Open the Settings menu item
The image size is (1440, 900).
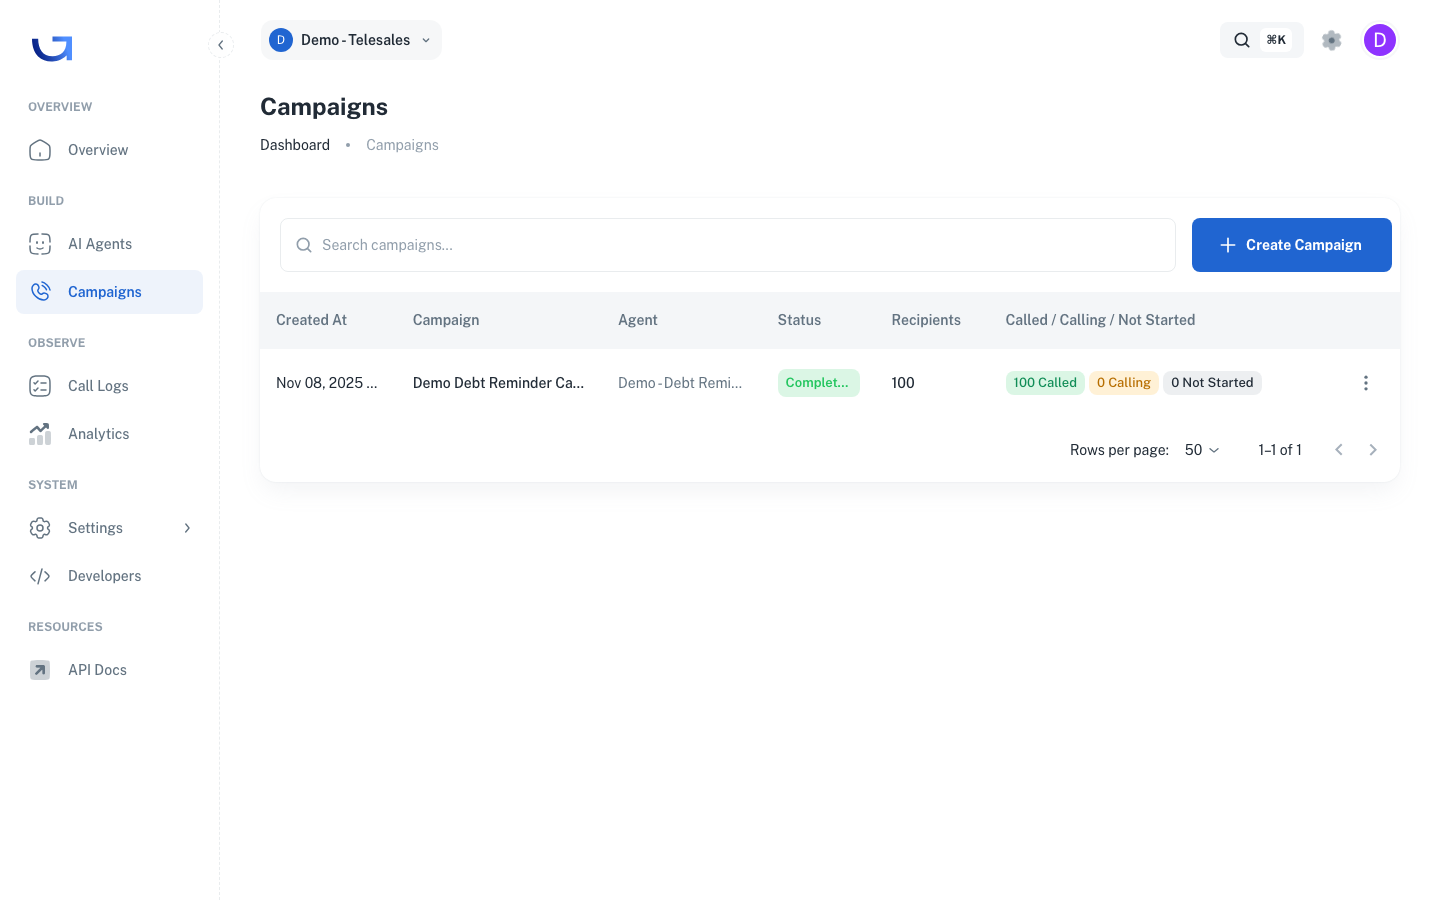click(x=110, y=528)
